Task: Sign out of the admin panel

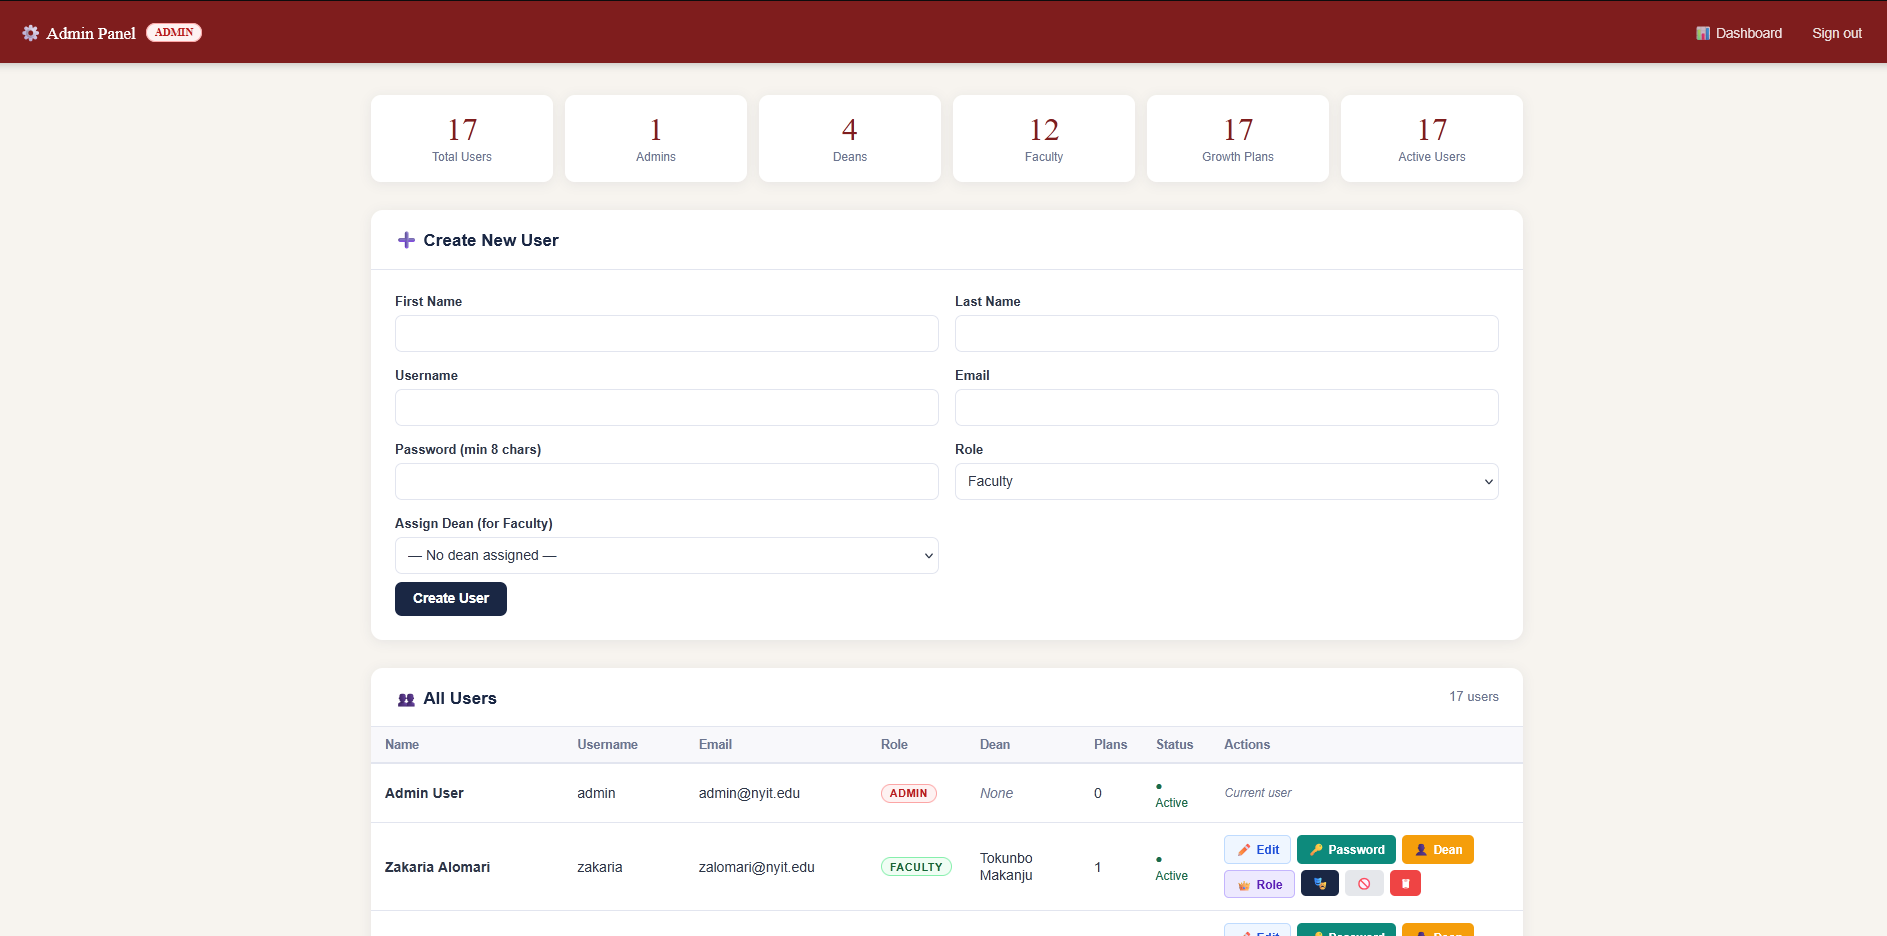Action: click(1836, 33)
